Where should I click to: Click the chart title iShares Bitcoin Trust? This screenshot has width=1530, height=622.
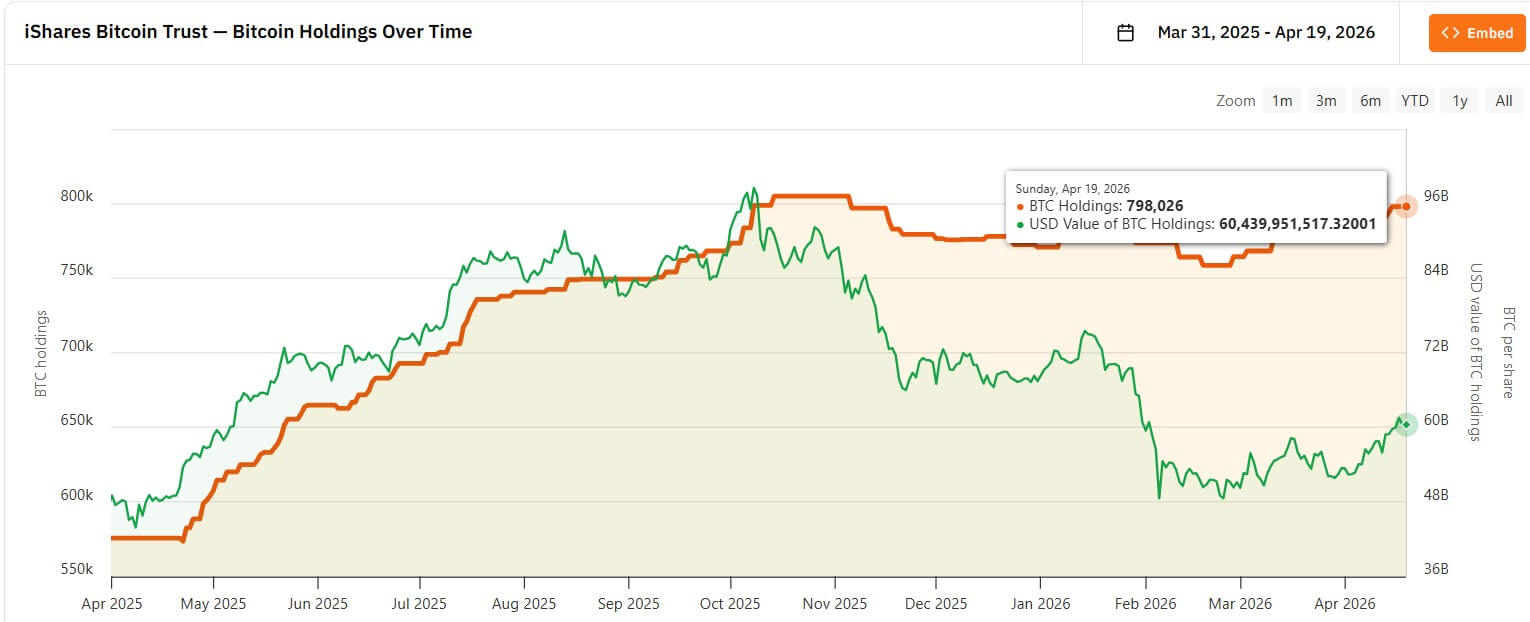click(248, 31)
